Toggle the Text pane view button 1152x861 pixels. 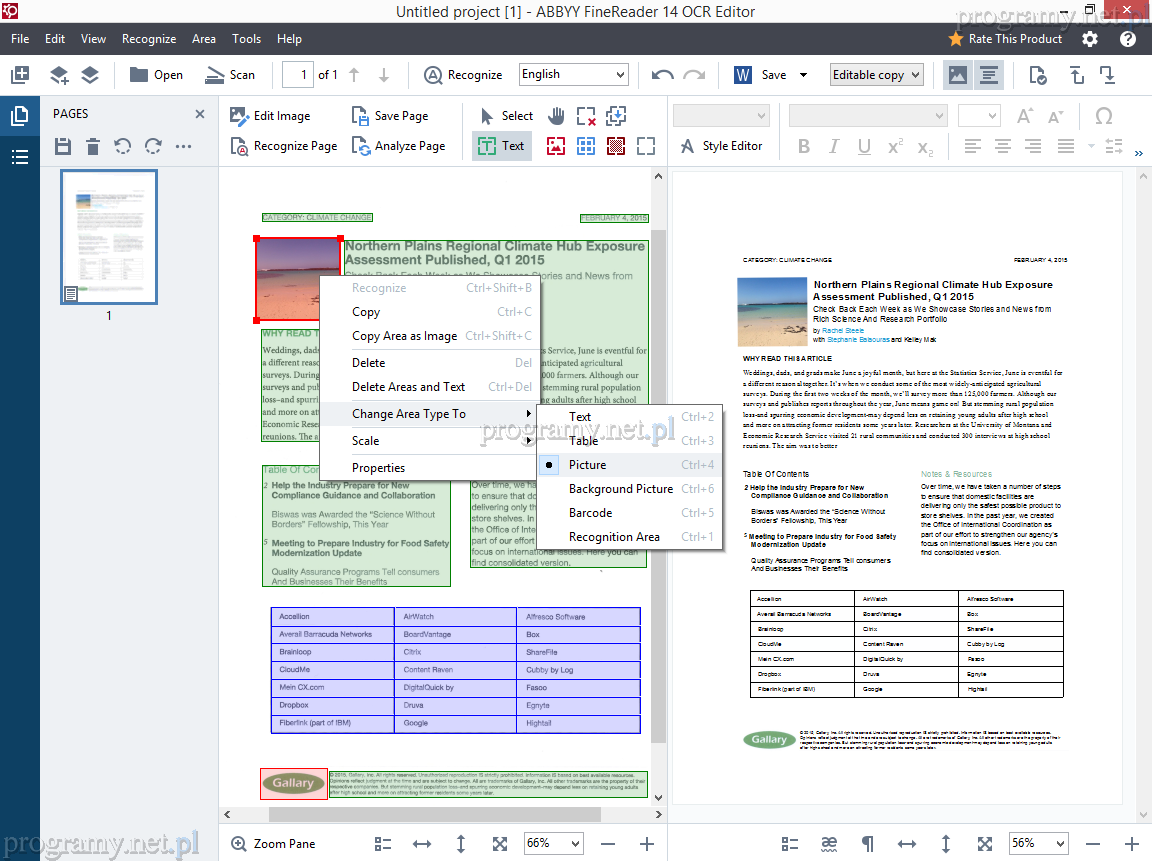point(989,75)
